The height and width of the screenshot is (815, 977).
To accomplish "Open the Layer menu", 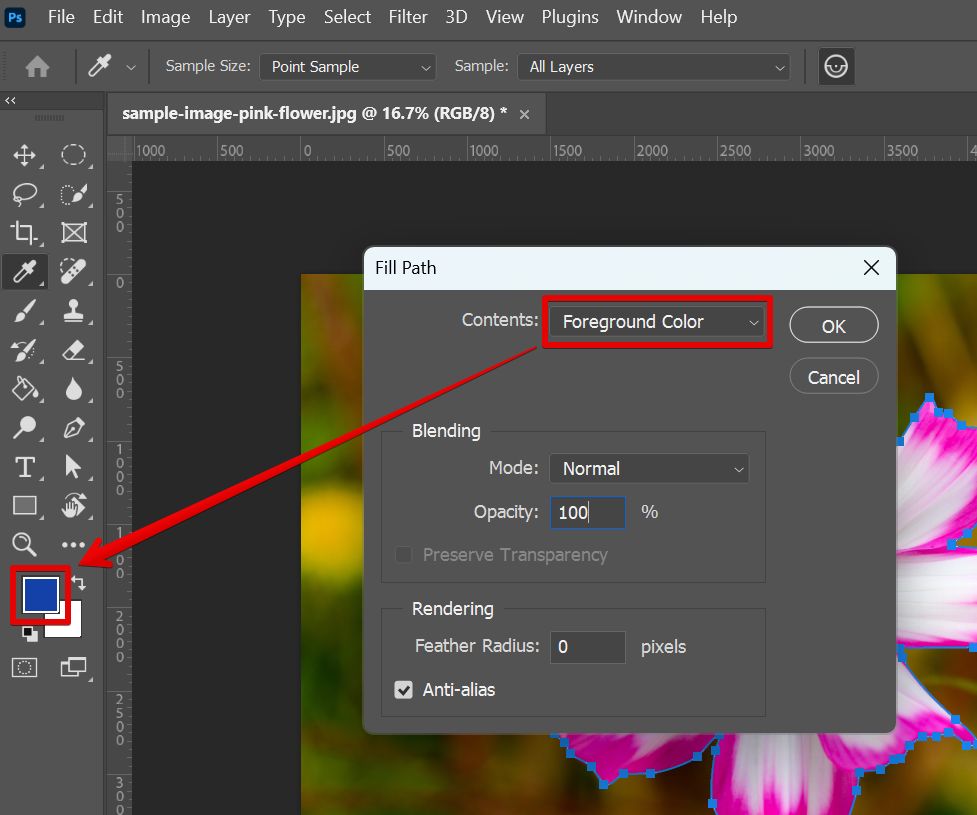I will click(230, 17).
